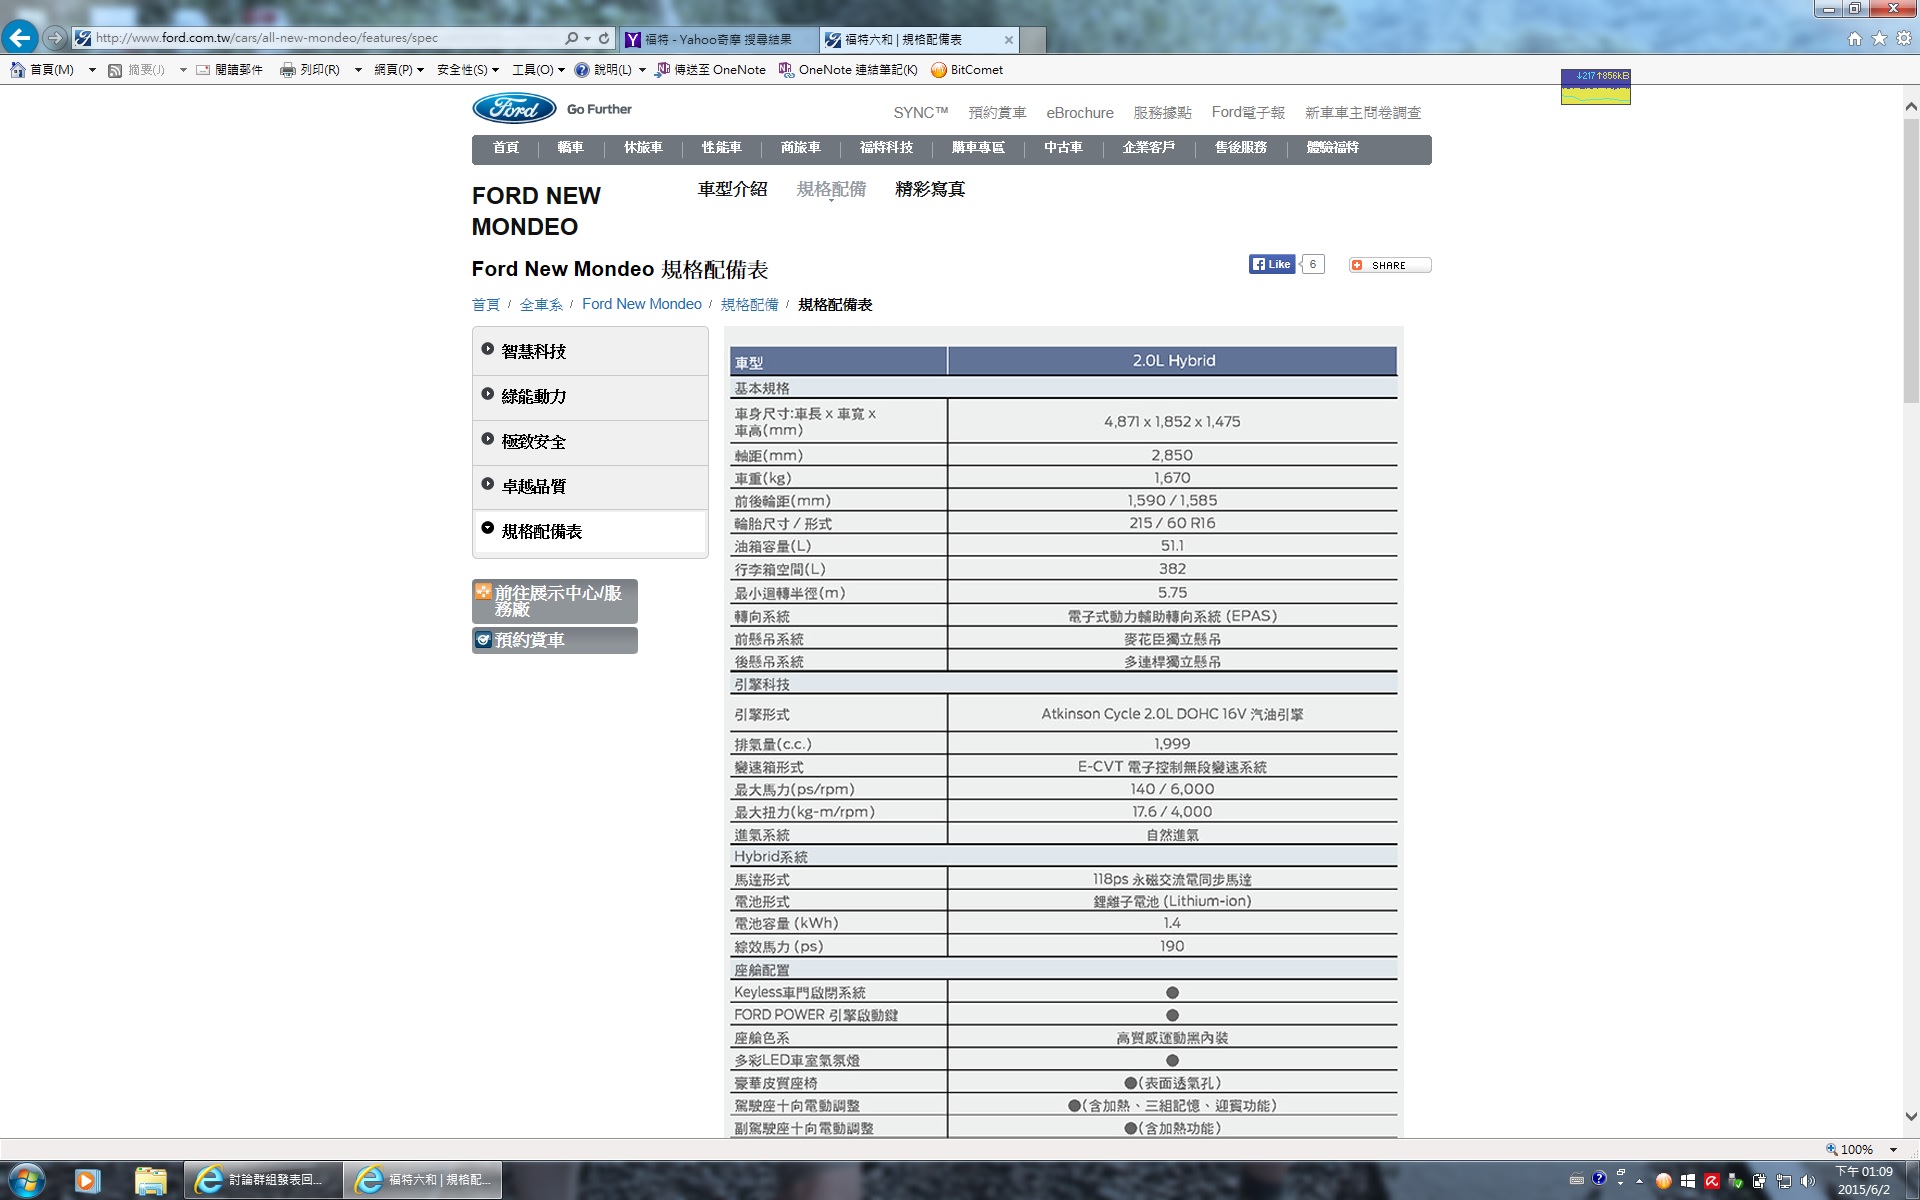Image resolution: width=1920 pixels, height=1200 pixels.
Task: Open the 說明(L) dropdown arrow
Action: pos(642,70)
